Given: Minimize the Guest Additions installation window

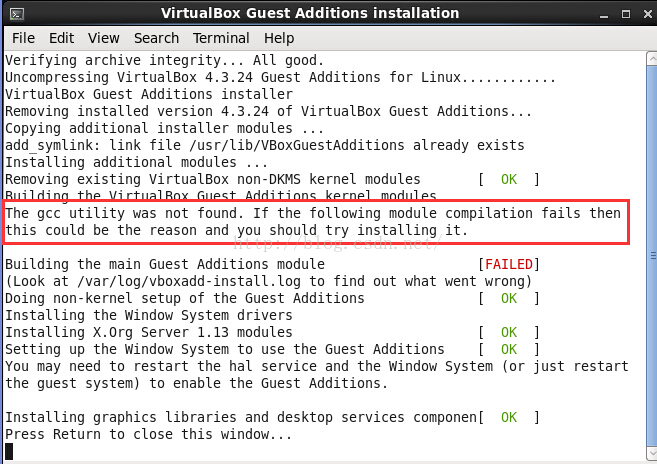Looking at the screenshot, I should point(604,15).
